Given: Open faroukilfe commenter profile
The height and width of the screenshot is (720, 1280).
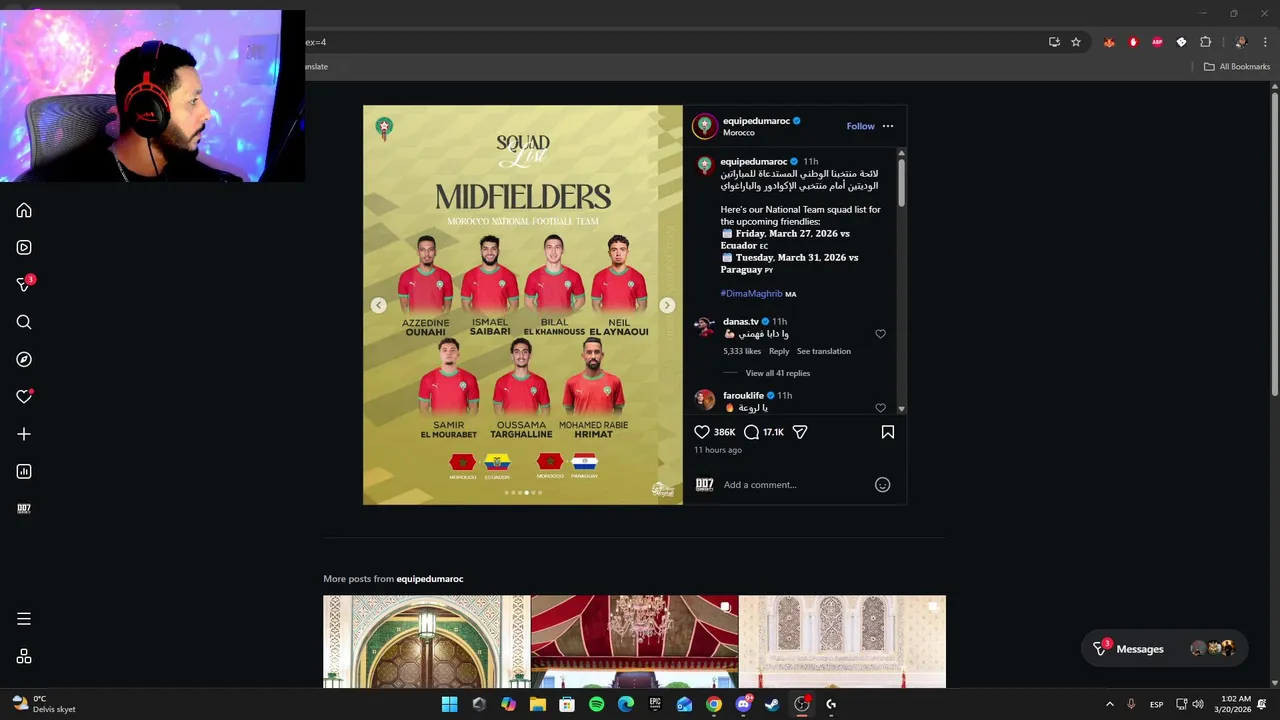Looking at the screenshot, I should tap(743, 396).
